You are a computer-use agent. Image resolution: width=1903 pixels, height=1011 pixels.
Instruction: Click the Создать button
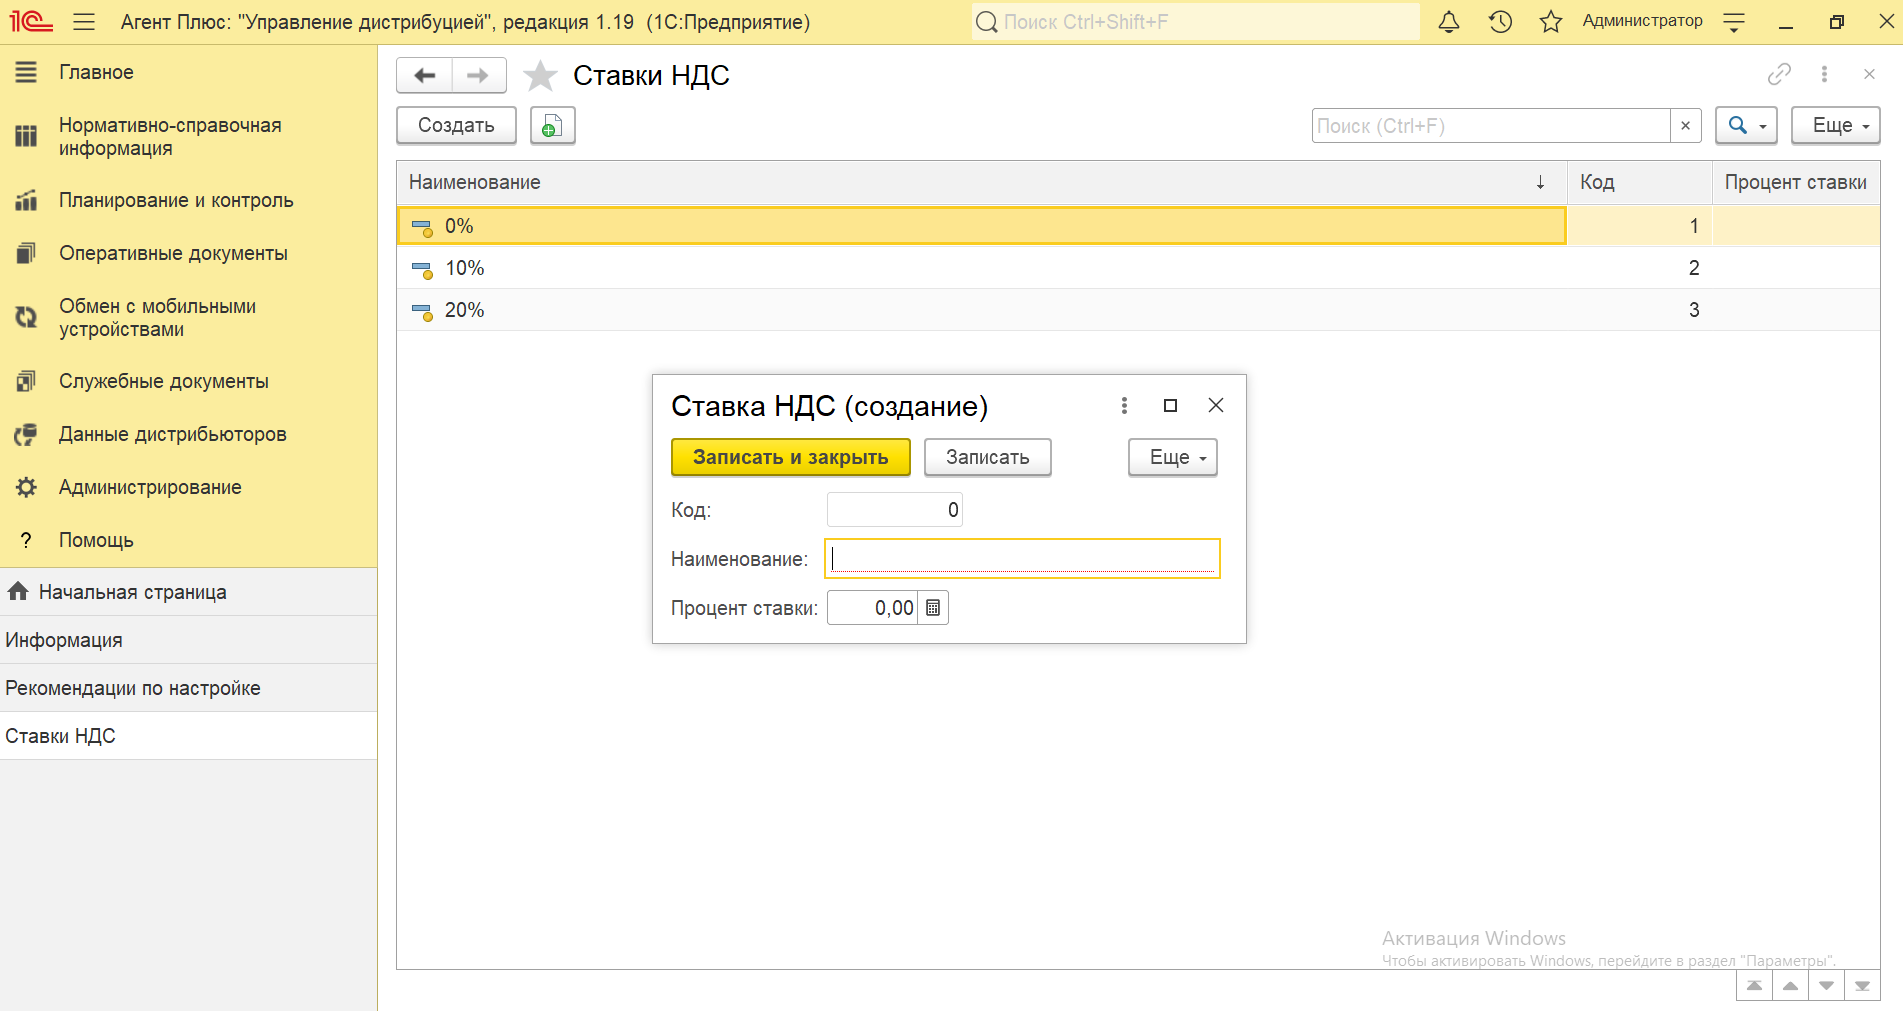pos(456,125)
